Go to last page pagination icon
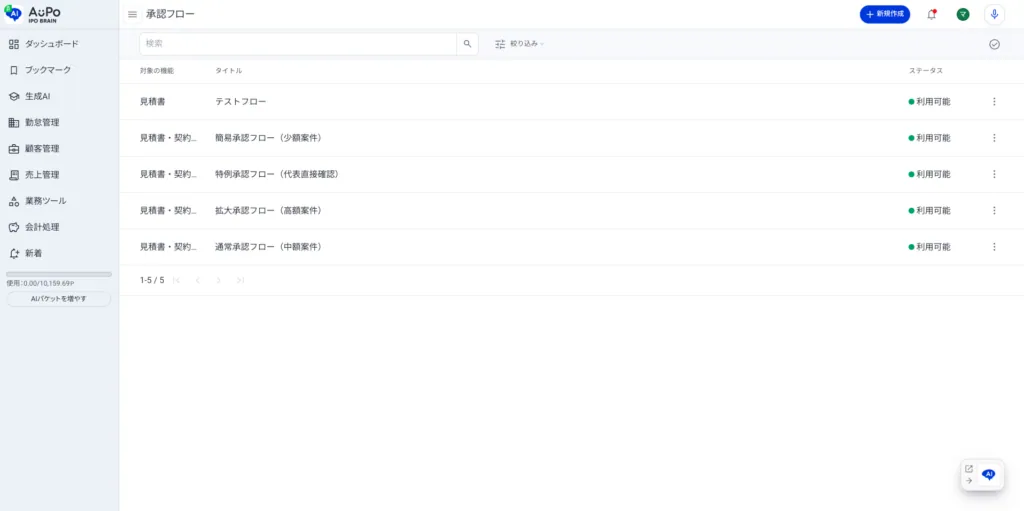1024x511 pixels. [x=240, y=280]
